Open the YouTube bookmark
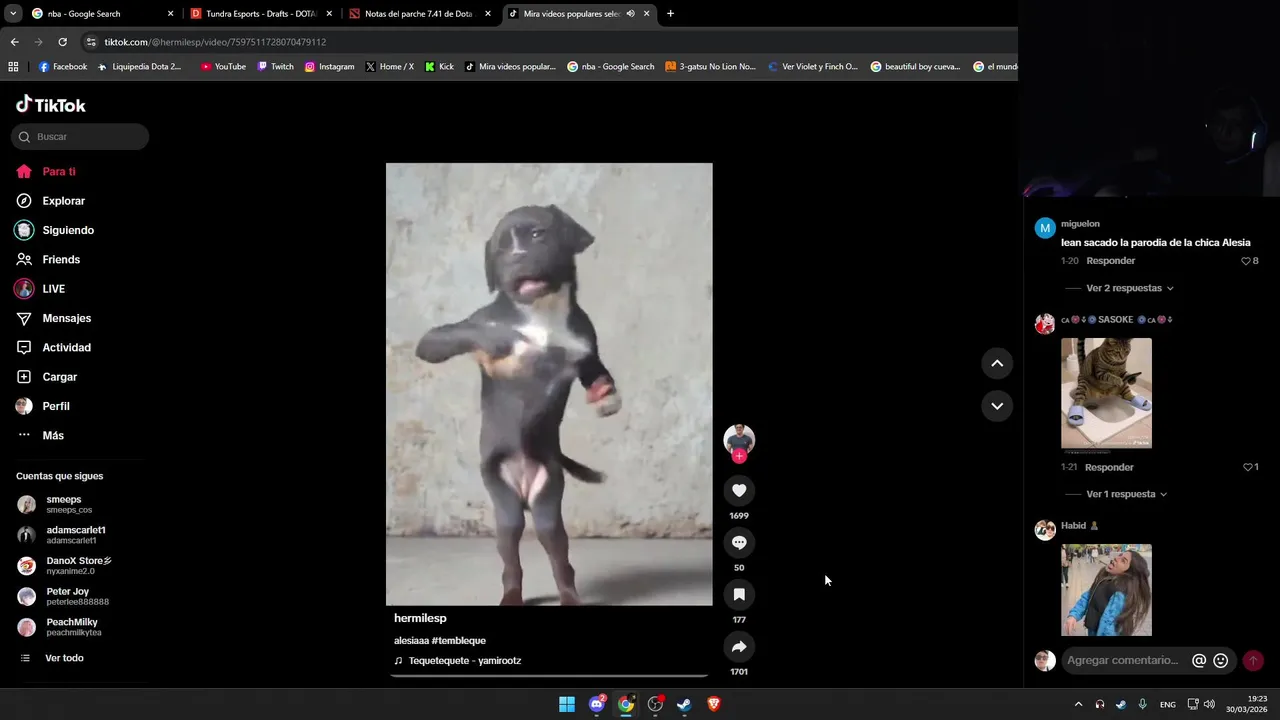The width and height of the screenshot is (1280, 720). 223,67
